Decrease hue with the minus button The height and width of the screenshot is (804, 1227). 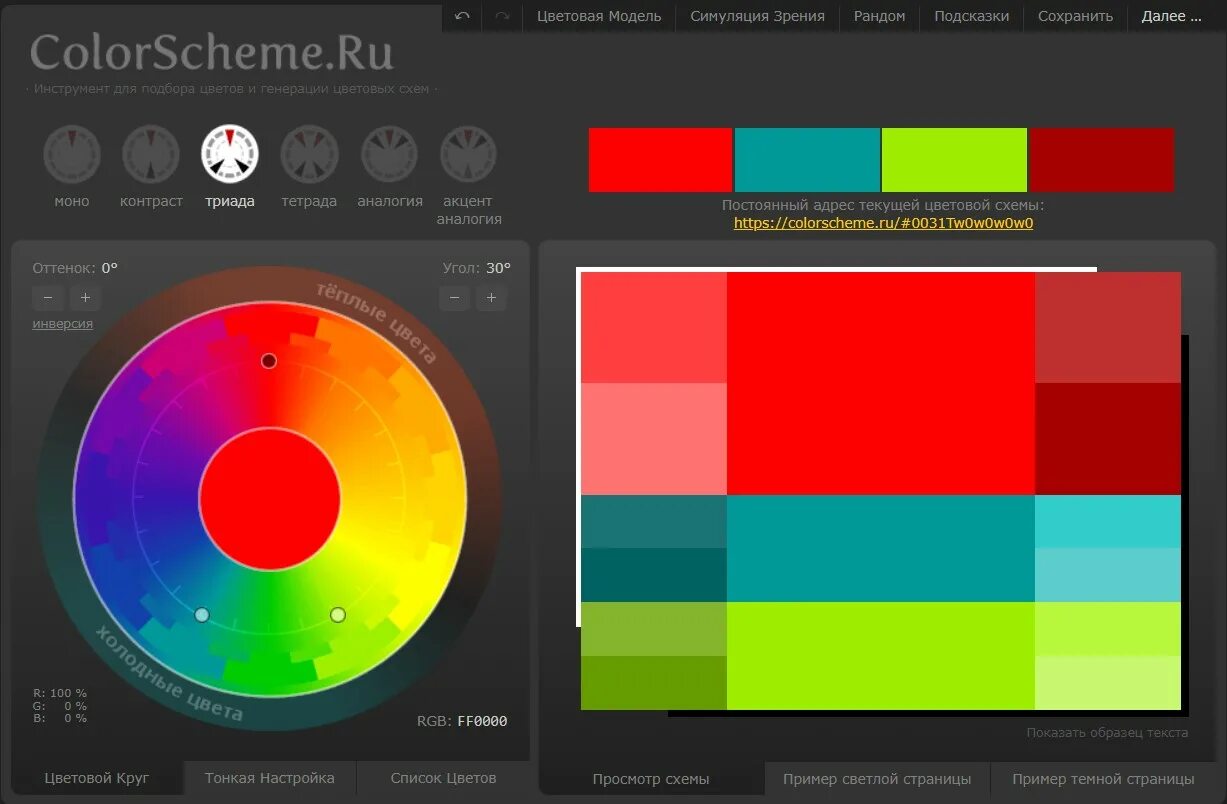click(48, 297)
